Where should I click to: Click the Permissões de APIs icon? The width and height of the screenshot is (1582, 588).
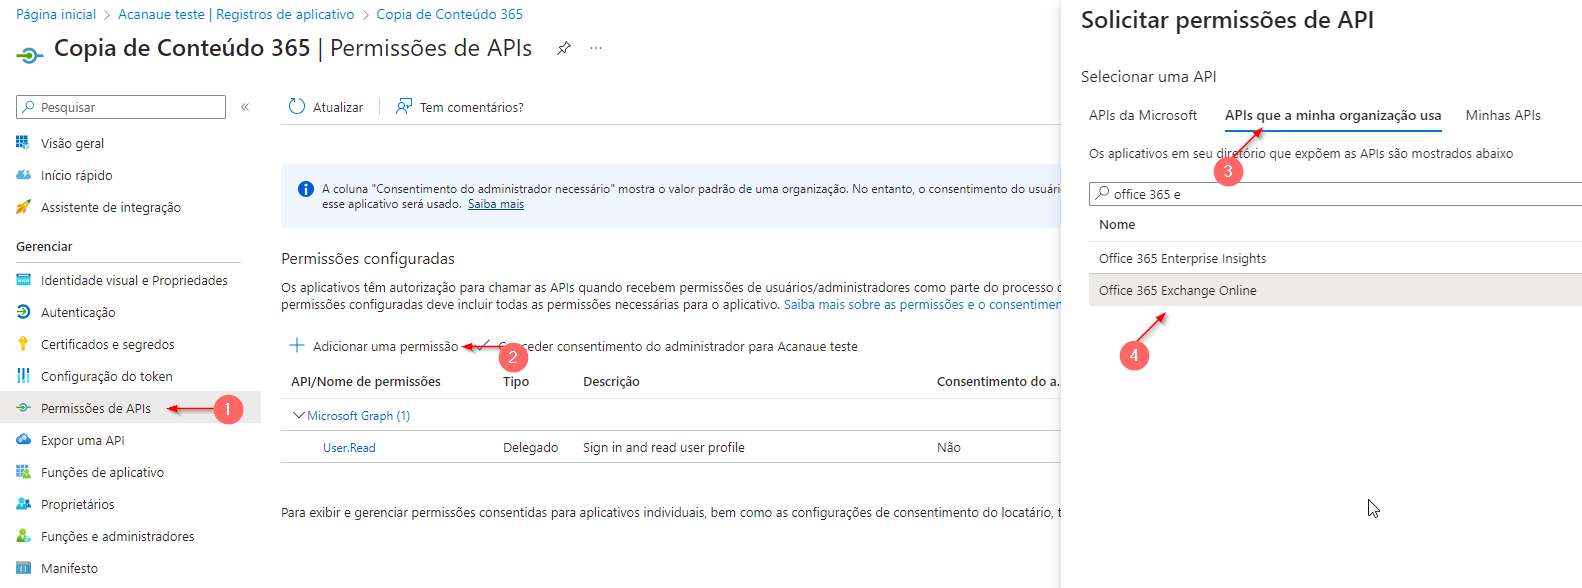coord(23,408)
